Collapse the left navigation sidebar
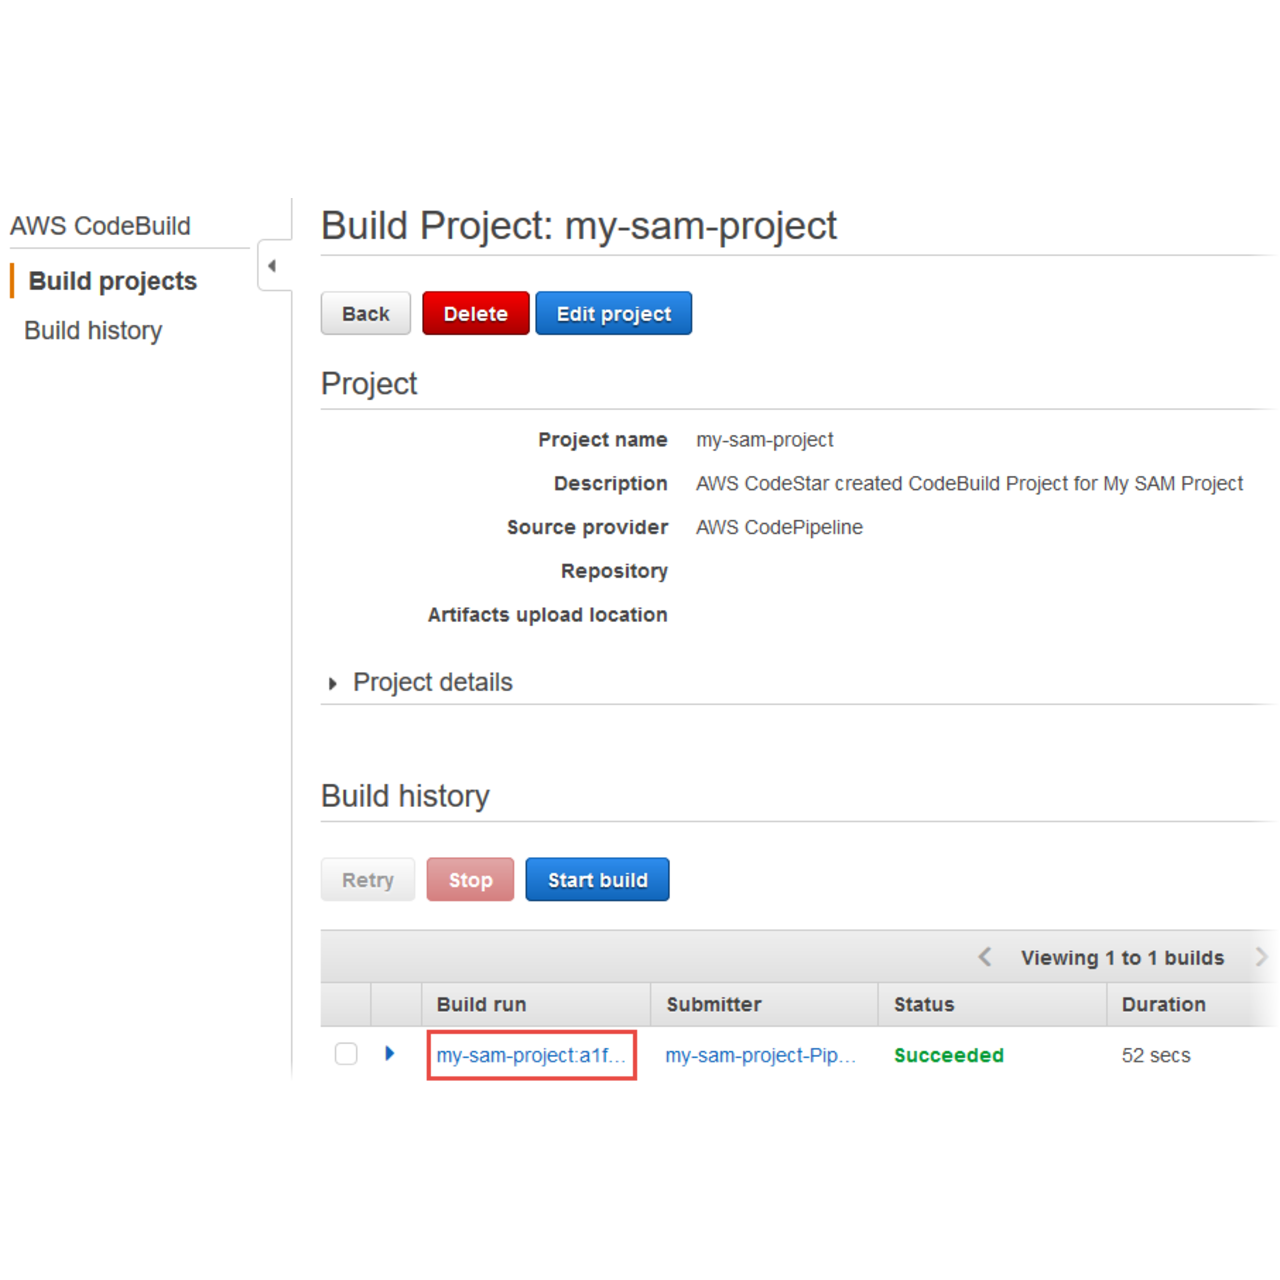Viewport: 1280px width, 1280px height. click(271, 265)
